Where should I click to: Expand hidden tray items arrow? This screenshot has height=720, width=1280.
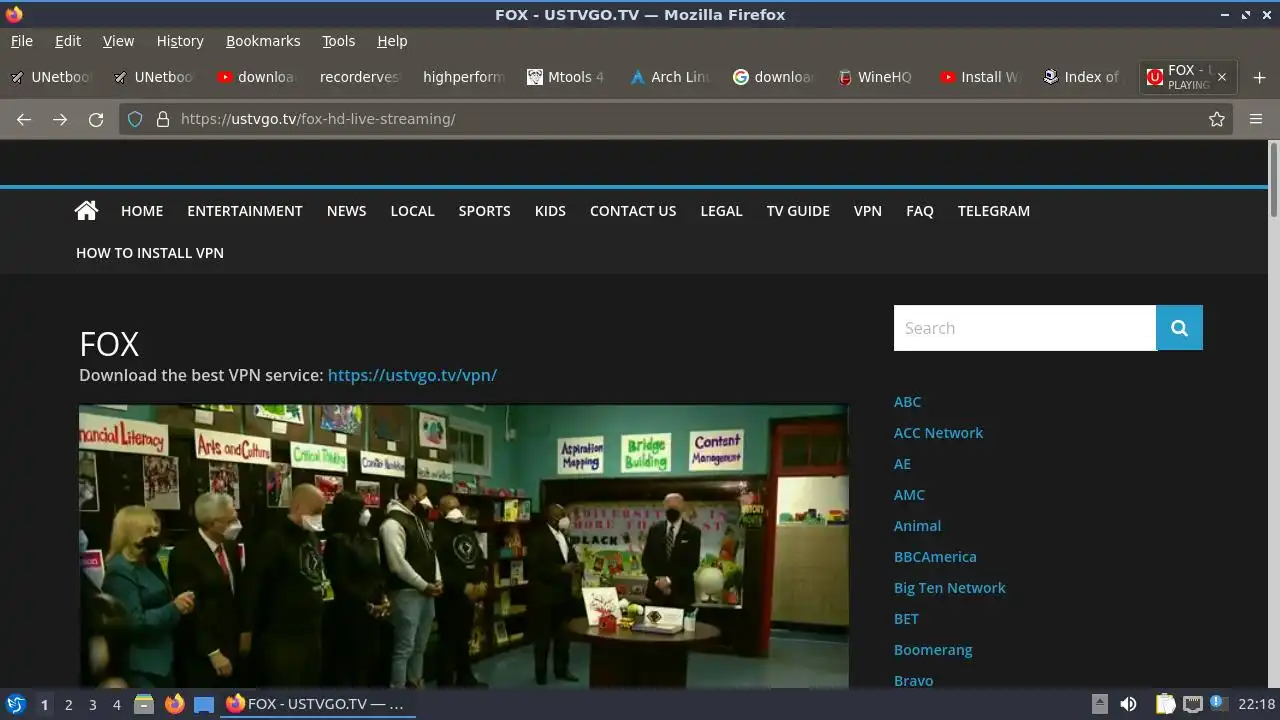pos(1099,703)
